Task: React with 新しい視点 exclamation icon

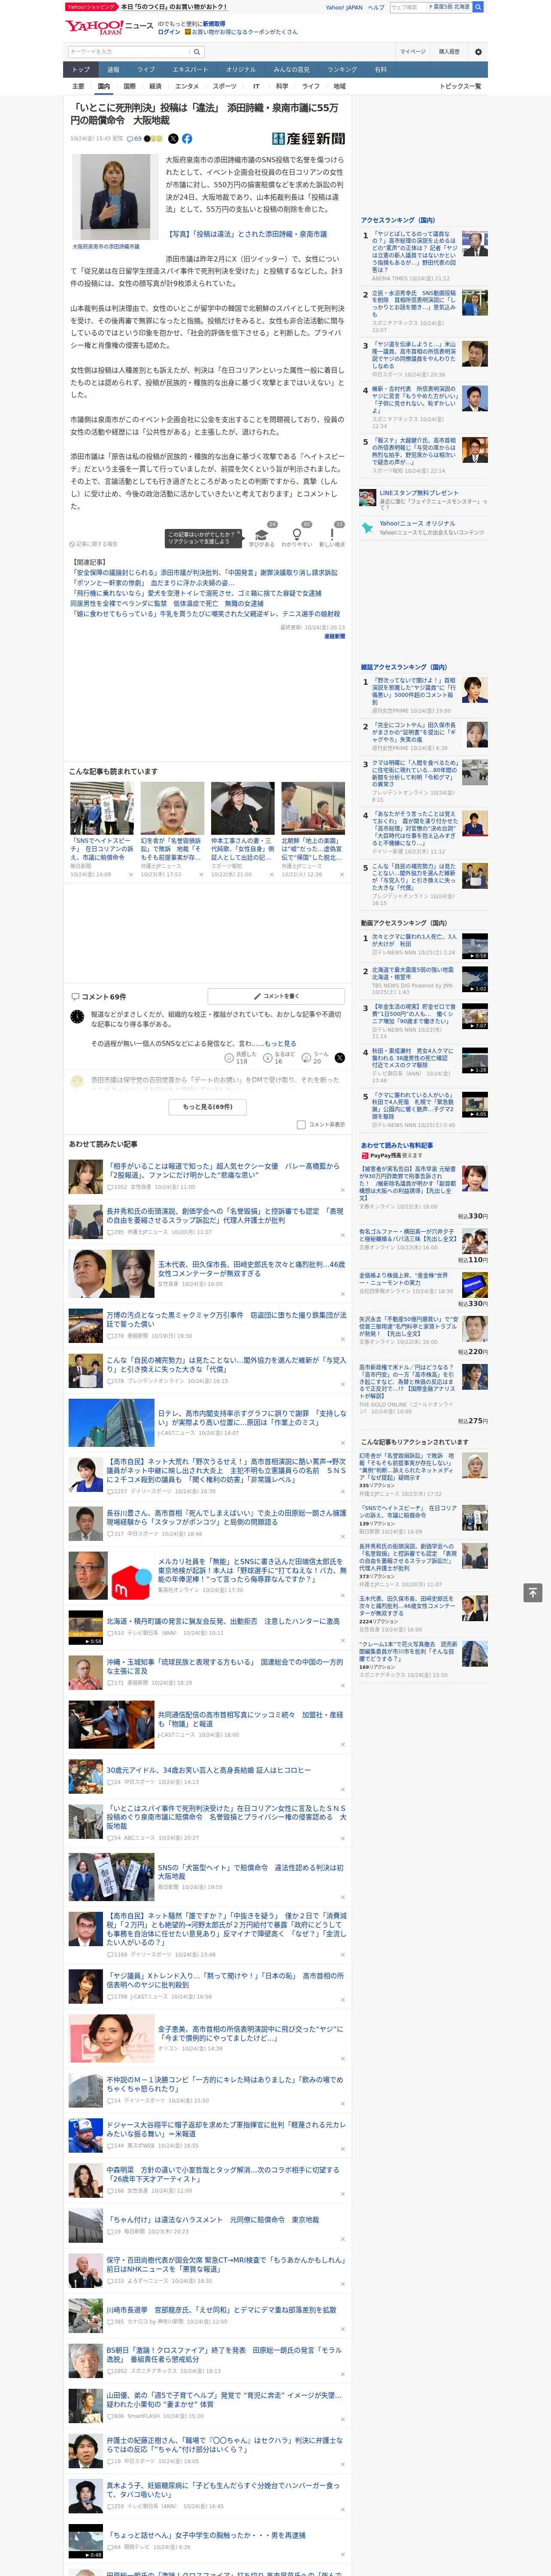Action: tap(332, 535)
